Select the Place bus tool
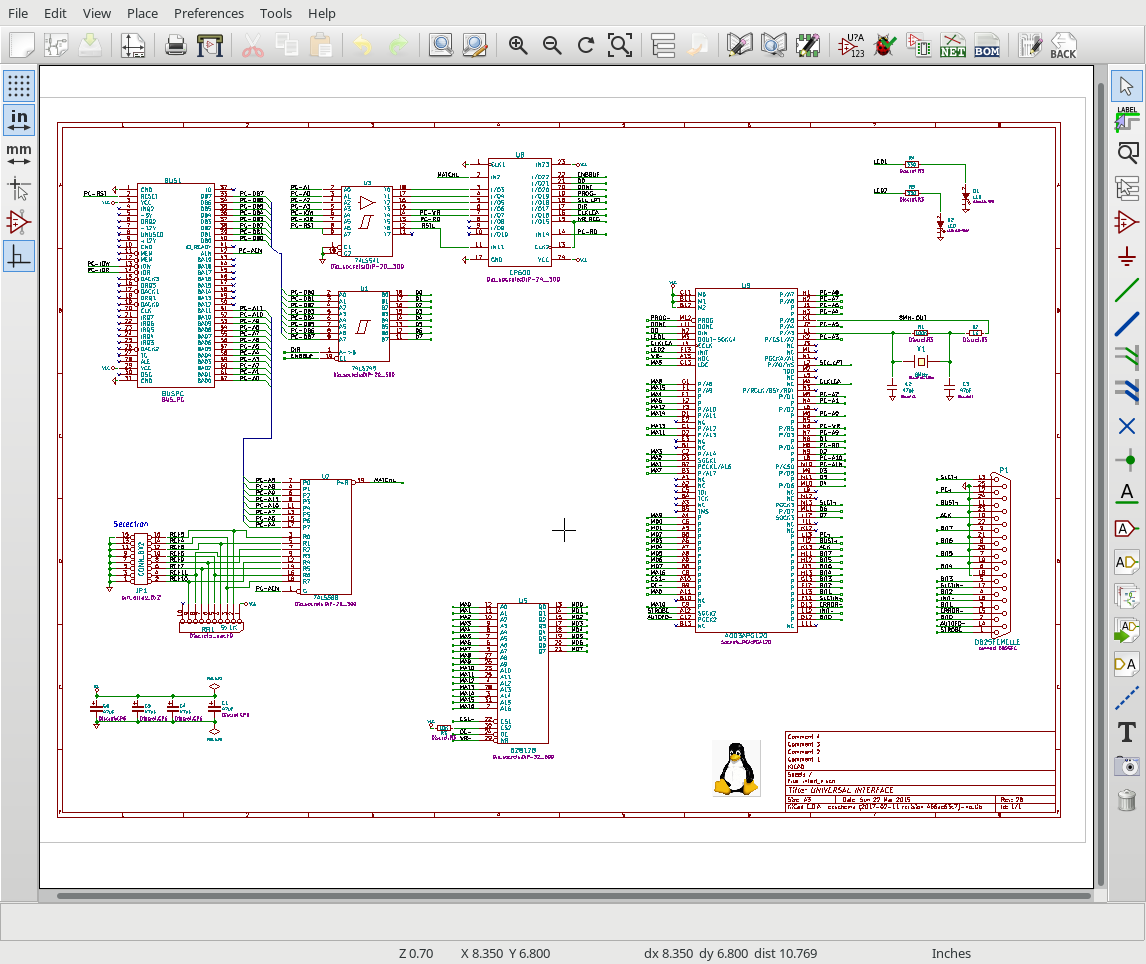 (1127, 324)
